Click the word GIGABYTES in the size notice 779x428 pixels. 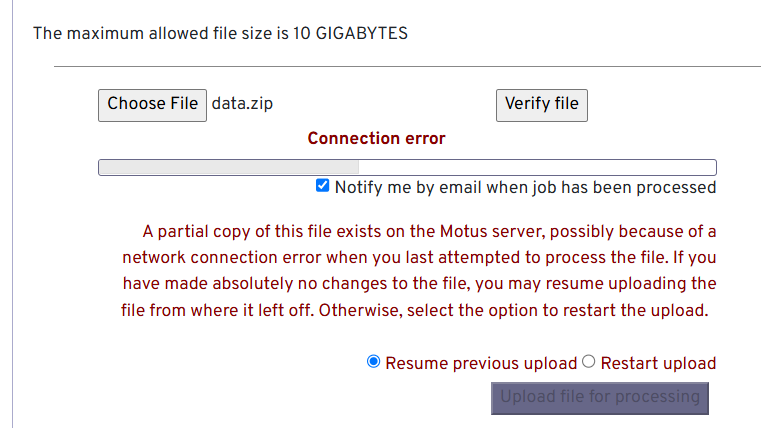click(x=362, y=33)
